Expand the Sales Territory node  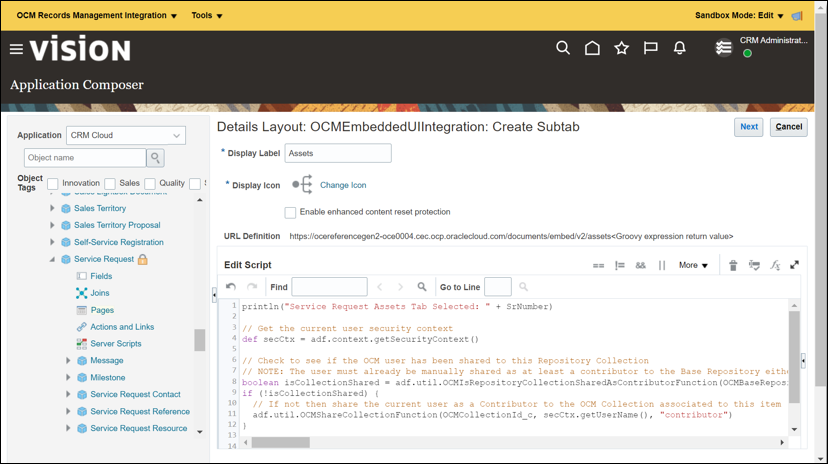52,208
